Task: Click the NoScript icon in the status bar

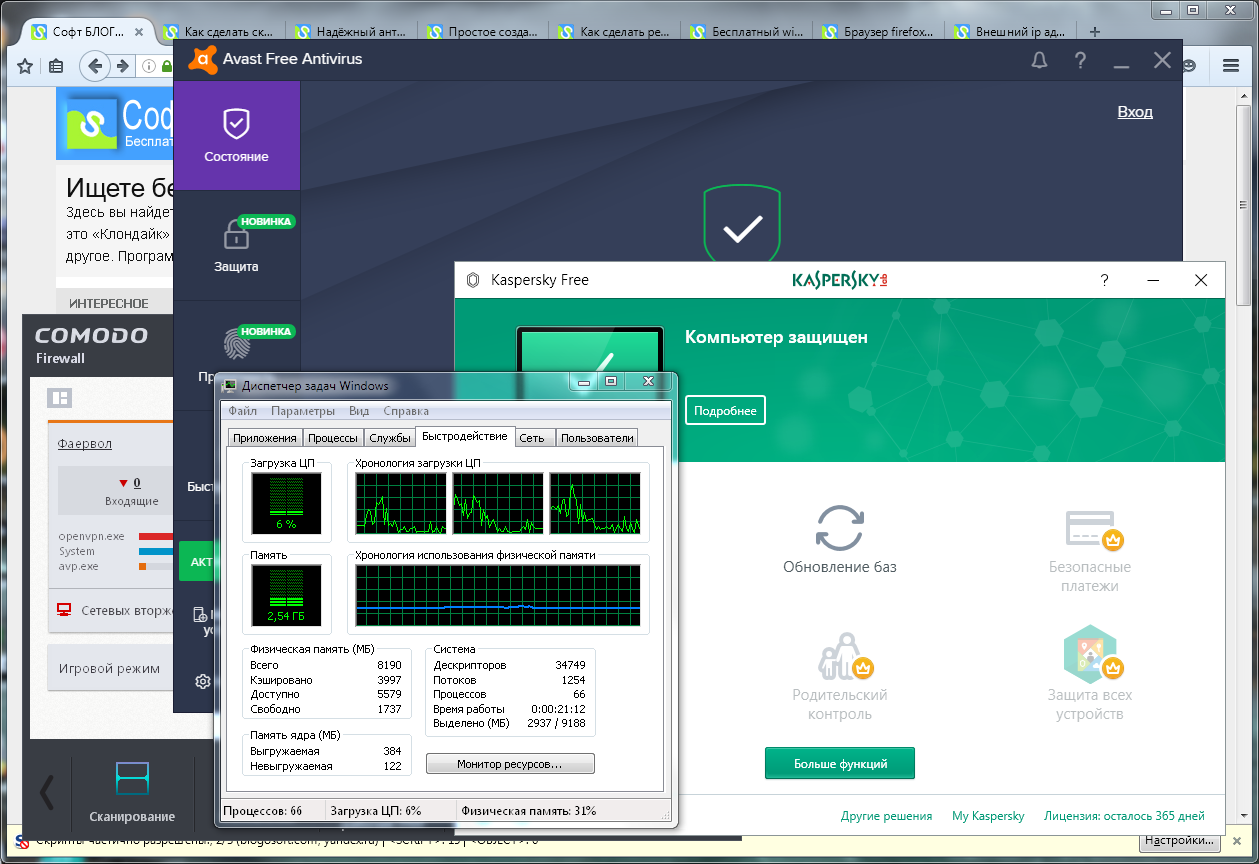Action: (23, 841)
